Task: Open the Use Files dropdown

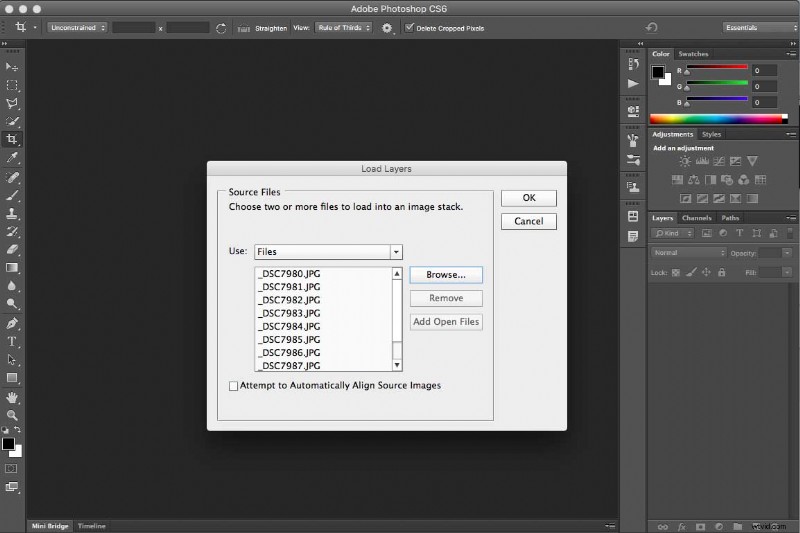Action: tap(328, 252)
